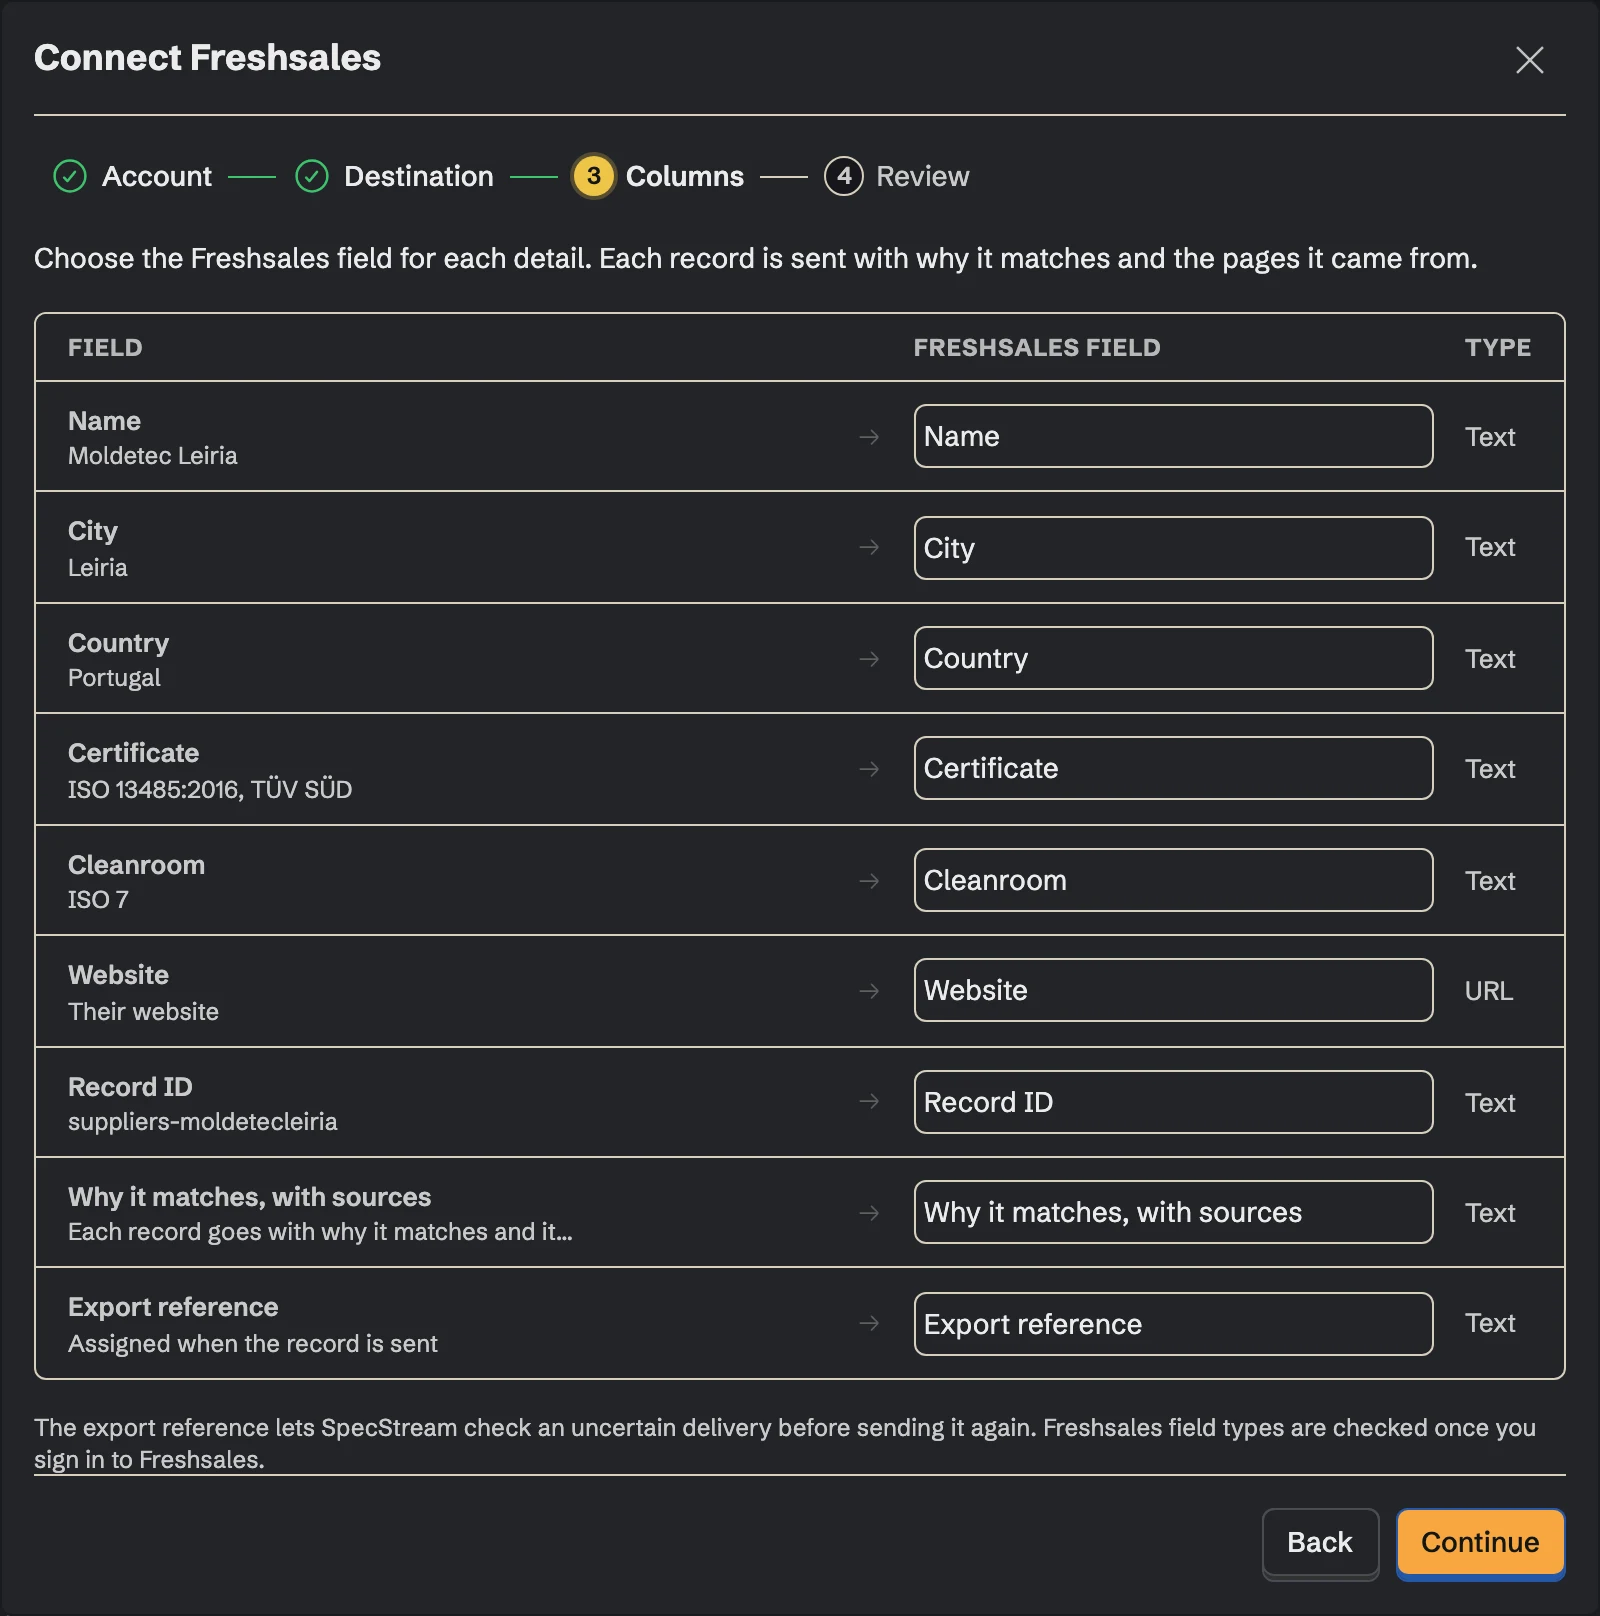Click the Text type in the 'Why it matches' row
1600x1616 pixels.
(x=1490, y=1213)
